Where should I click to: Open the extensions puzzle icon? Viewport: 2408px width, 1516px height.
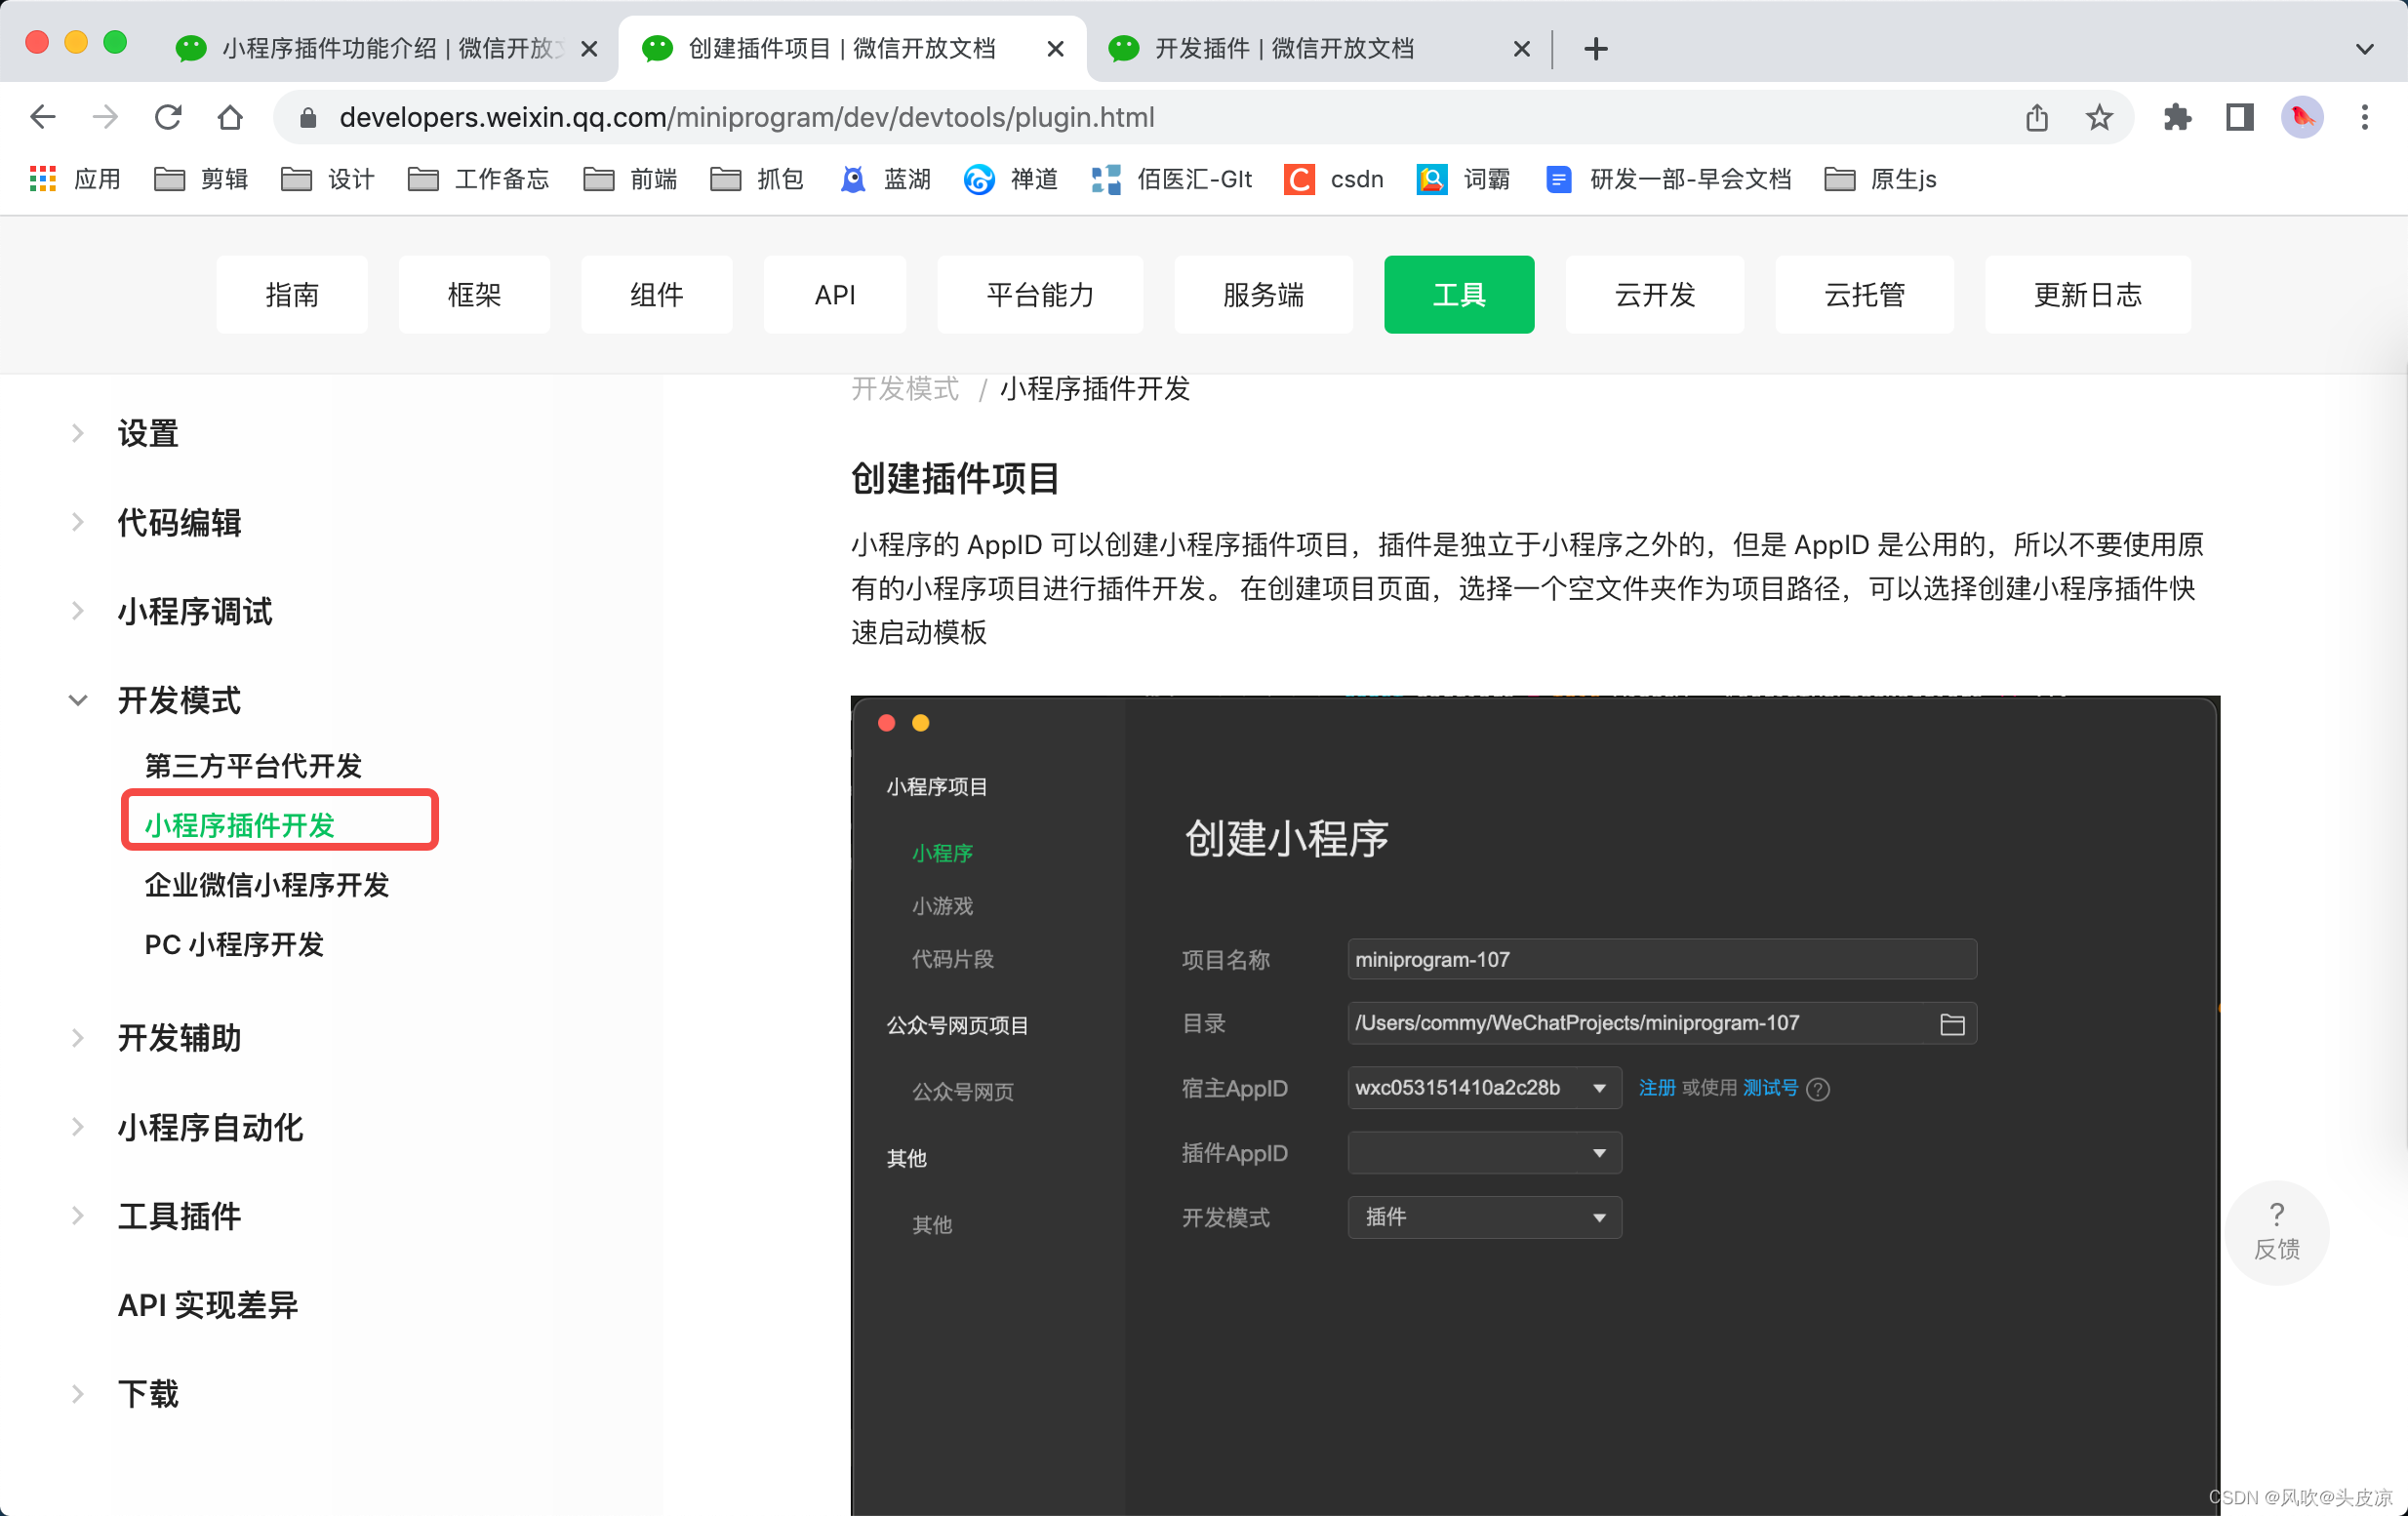coord(2177,117)
